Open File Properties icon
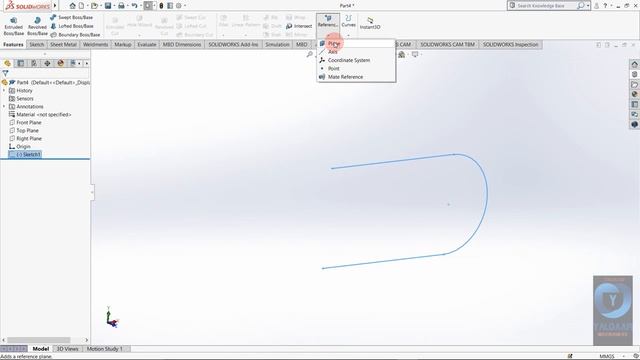The height and width of the screenshot is (360, 640). pos(170,6)
